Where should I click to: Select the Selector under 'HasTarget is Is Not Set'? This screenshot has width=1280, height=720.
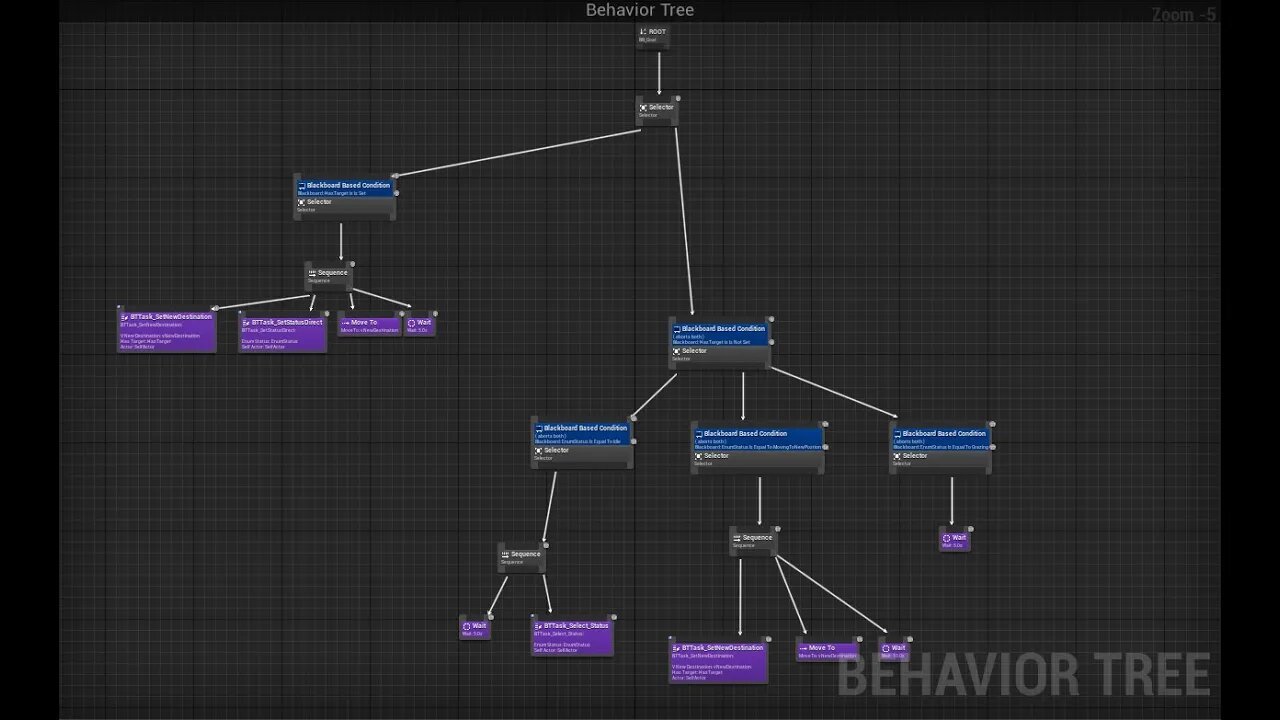720,355
